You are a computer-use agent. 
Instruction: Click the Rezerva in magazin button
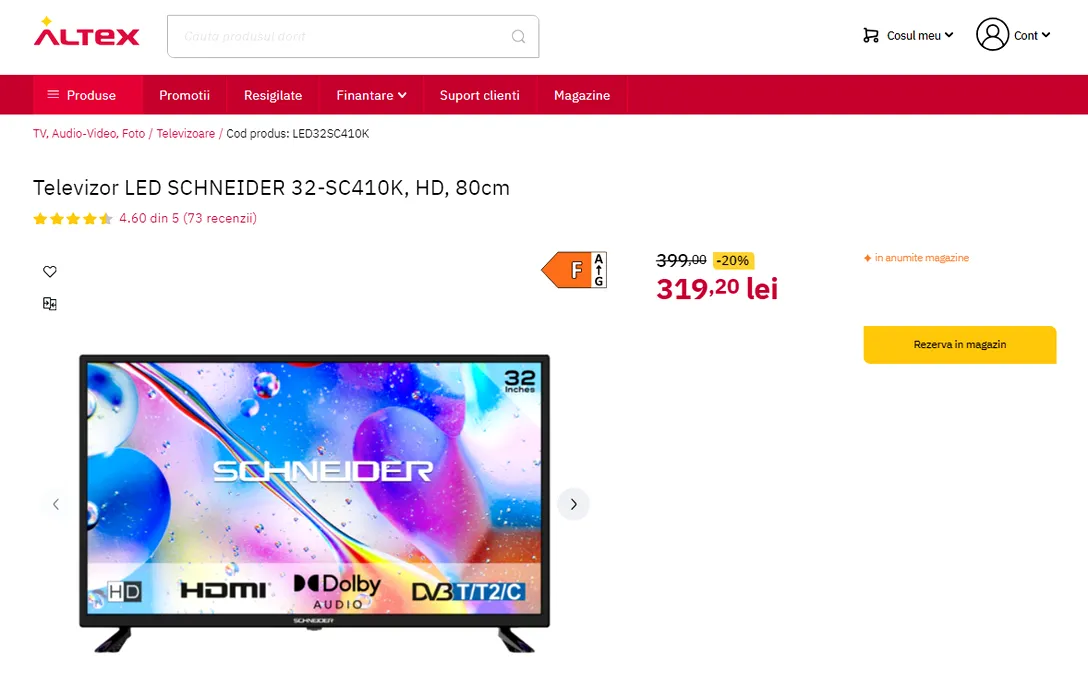(960, 345)
